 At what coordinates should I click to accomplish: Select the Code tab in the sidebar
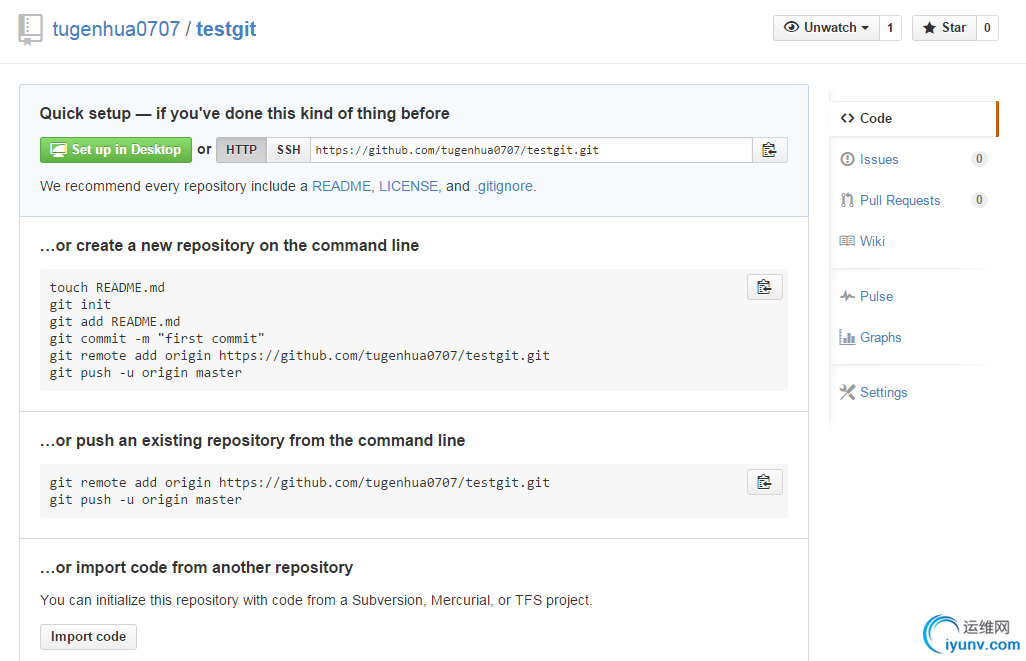click(x=875, y=118)
